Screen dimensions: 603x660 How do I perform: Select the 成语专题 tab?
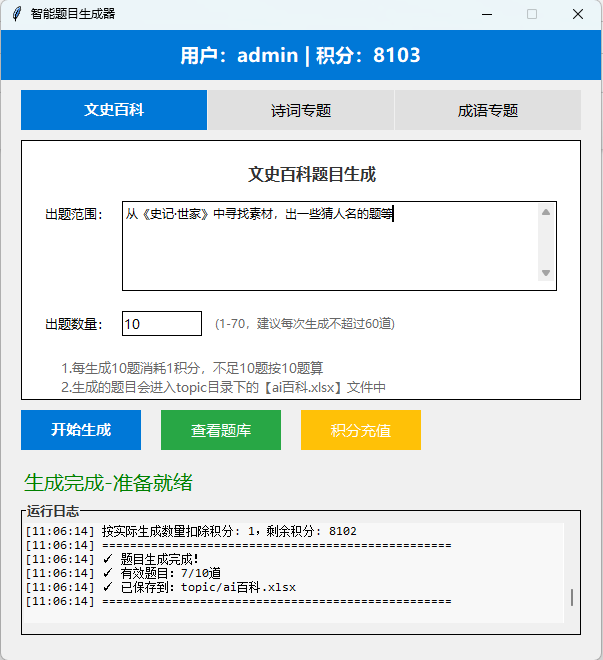click(x=487, y=110)
